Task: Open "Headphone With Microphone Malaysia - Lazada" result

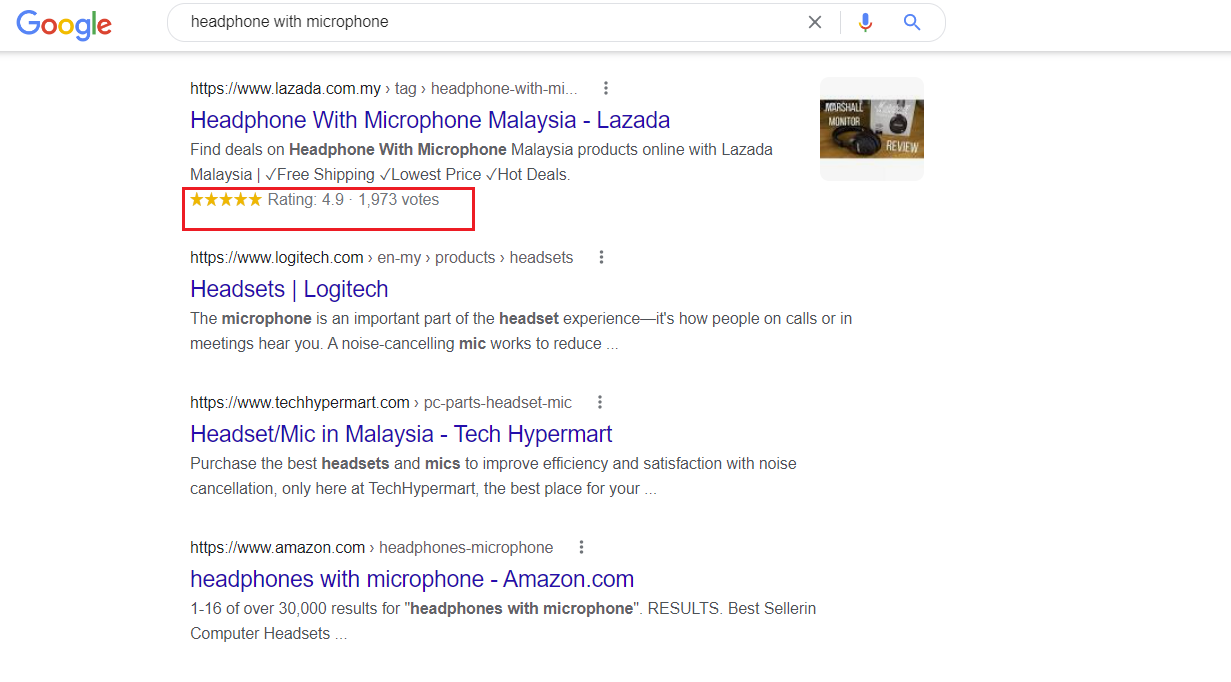Action: pyautogui.click(x=430, y=120)
